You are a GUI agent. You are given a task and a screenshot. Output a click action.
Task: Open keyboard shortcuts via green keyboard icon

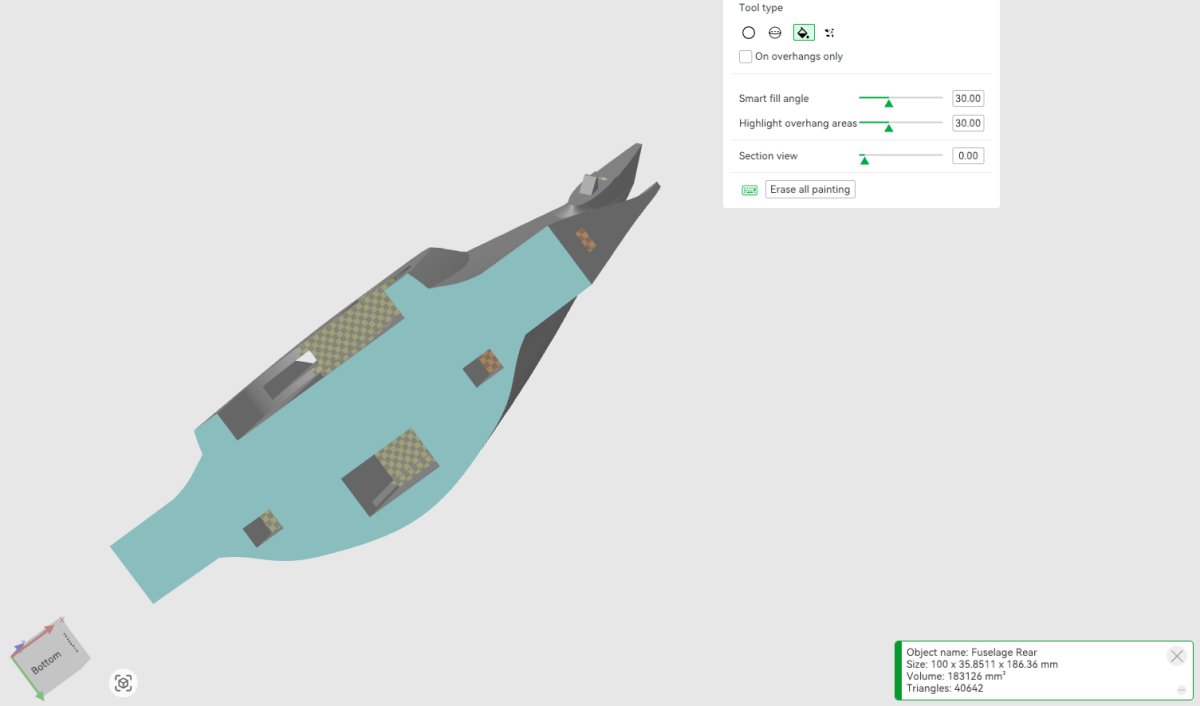click(749, 190)
